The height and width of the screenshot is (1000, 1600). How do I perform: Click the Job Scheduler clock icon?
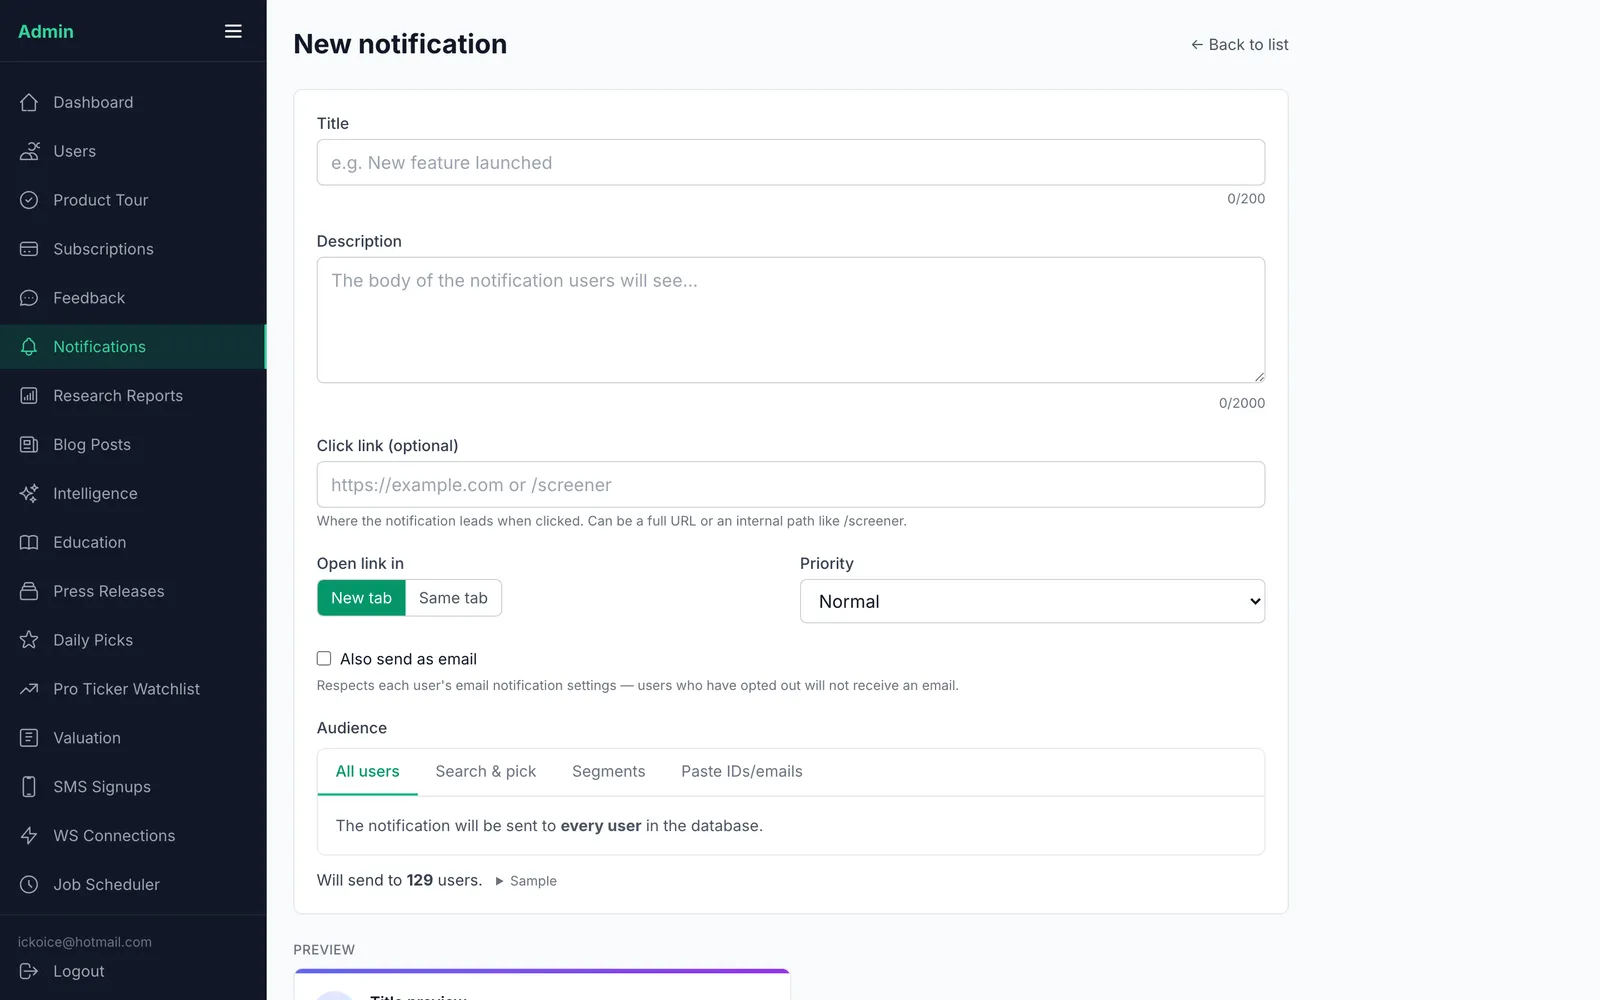tap(29, 885)
